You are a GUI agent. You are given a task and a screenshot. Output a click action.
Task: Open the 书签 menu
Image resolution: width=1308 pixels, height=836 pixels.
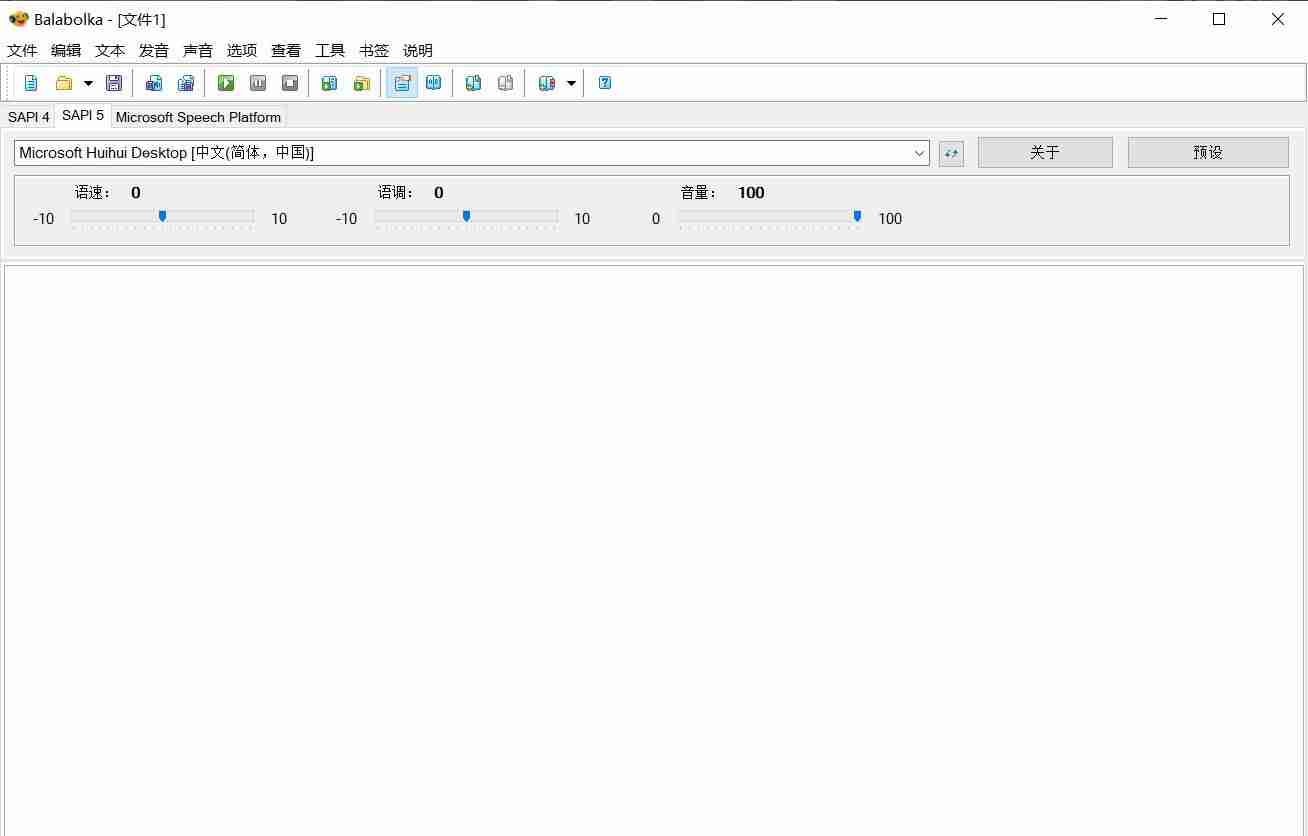click(x=374, y=50)
